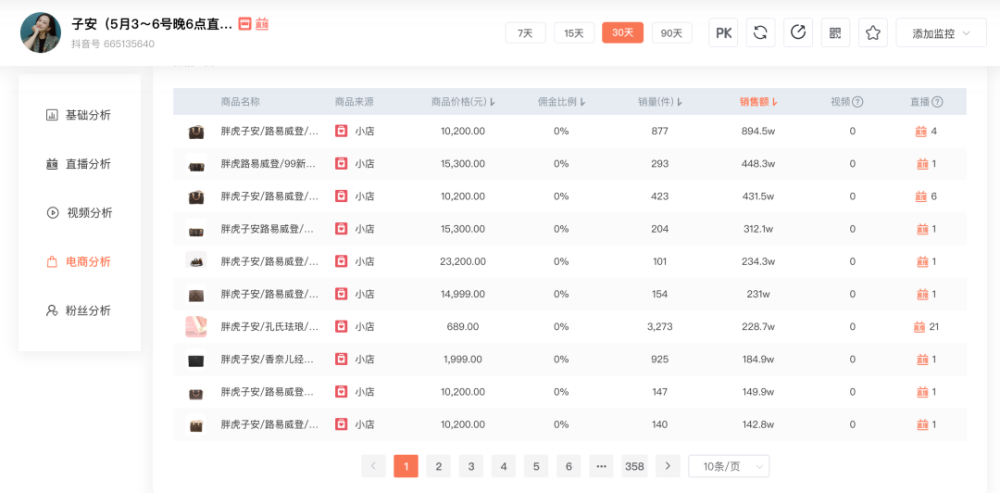Click the red live badge next to 子安 title
Image resolution: width=1000 pixels, height=493 pixels.
(262, 24)
